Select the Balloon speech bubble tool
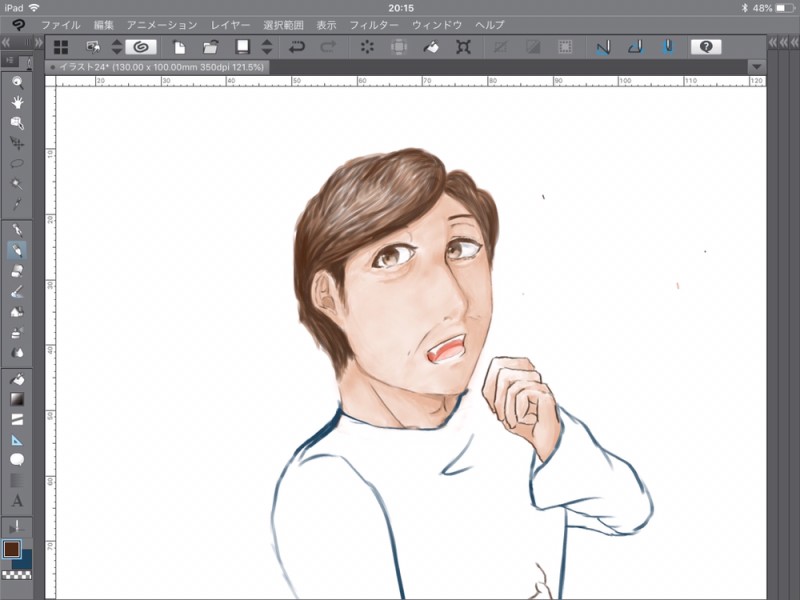This screenshot has width=800, height=600. tap(17, 460)
